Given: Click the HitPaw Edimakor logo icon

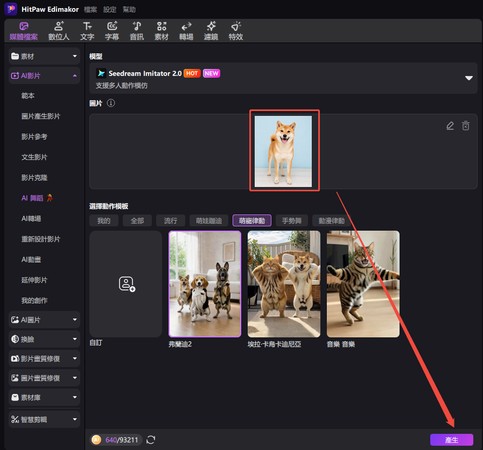Looking at the screenshot, I should (x=11, y=9).
